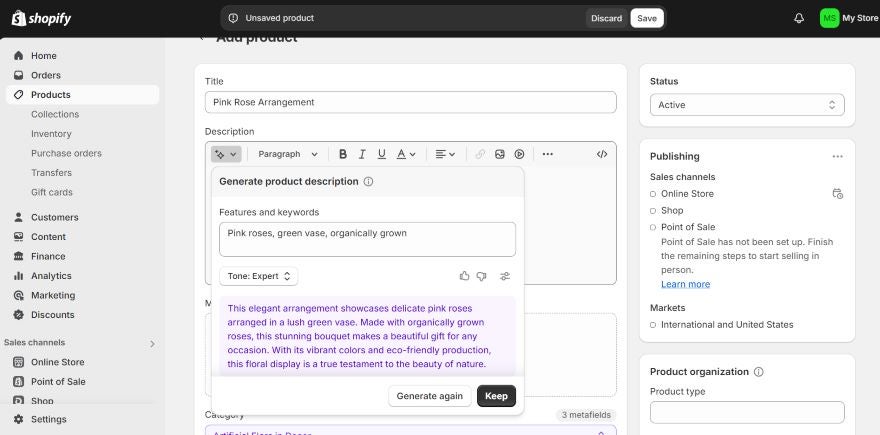This screenshot has width=880, height=435.
Task: Discard the unsaved product
Action: [607, 18]
